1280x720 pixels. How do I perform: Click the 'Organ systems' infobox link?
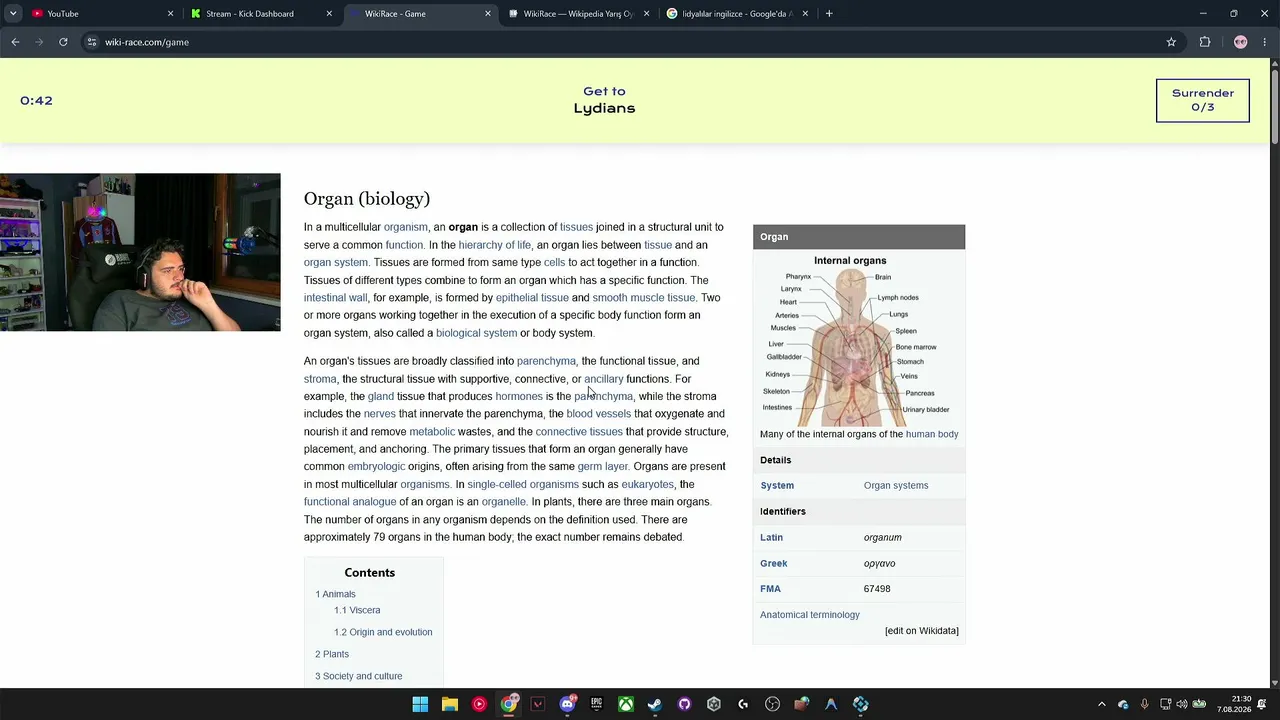(x=896, y=485)
